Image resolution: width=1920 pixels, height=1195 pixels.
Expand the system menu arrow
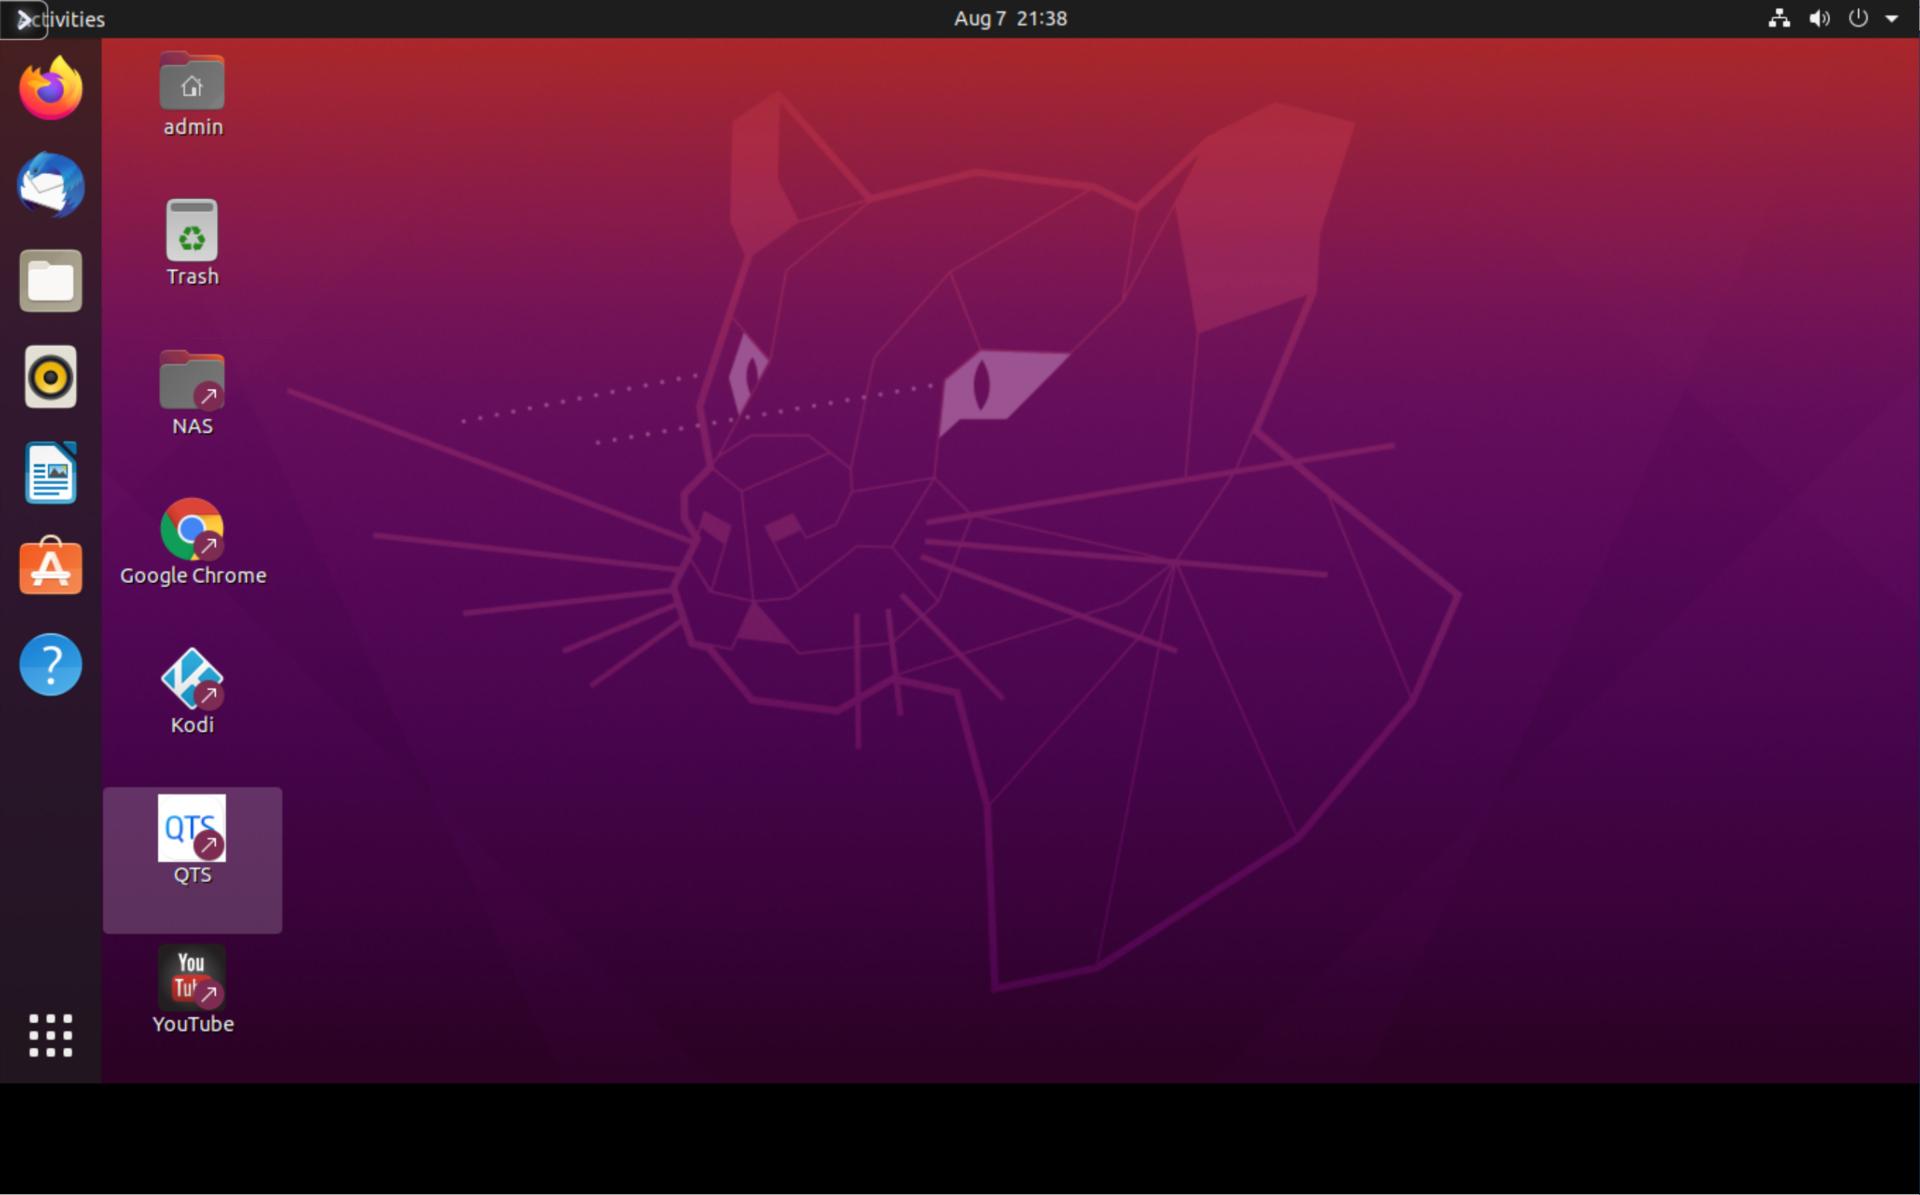tap(1892, 19)
